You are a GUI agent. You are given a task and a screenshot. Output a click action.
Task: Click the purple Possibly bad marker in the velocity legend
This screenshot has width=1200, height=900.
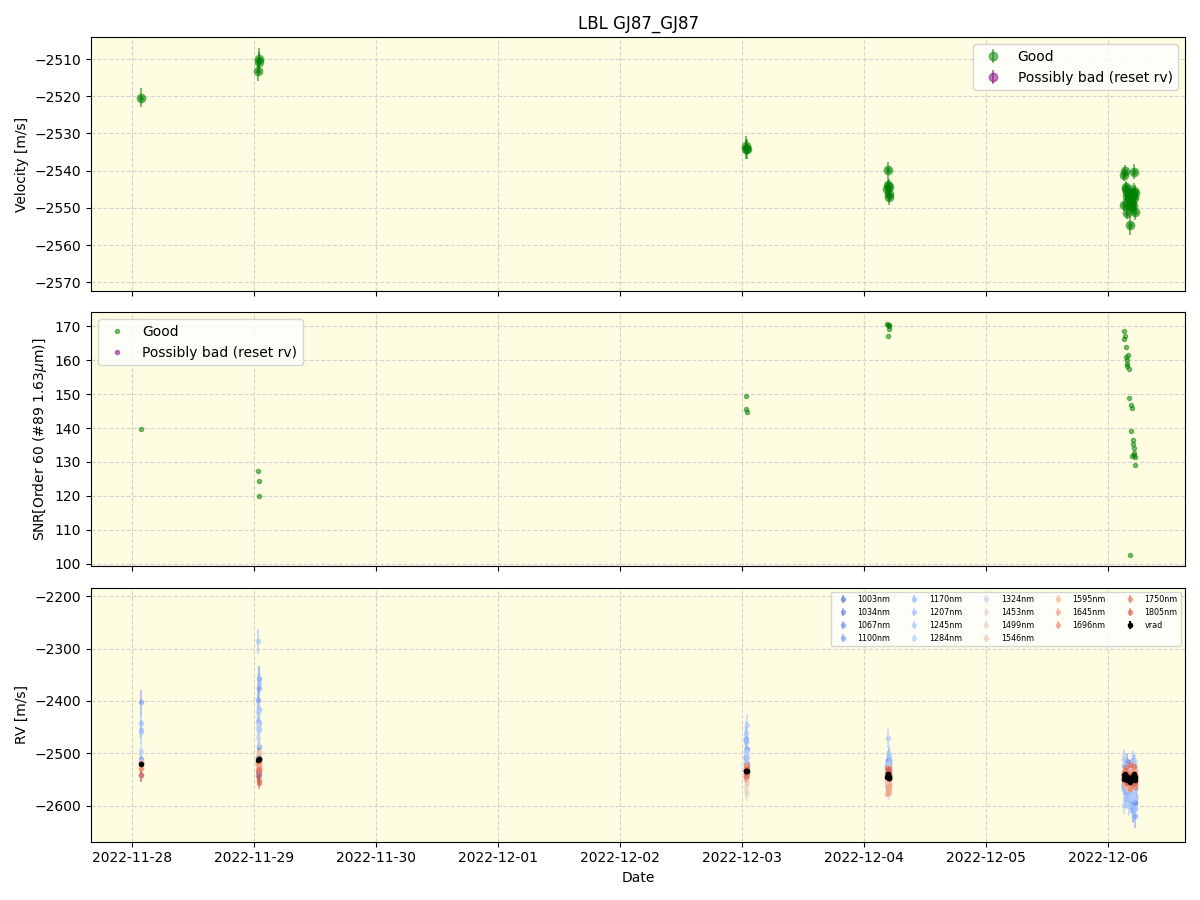(x=993, y=77)
